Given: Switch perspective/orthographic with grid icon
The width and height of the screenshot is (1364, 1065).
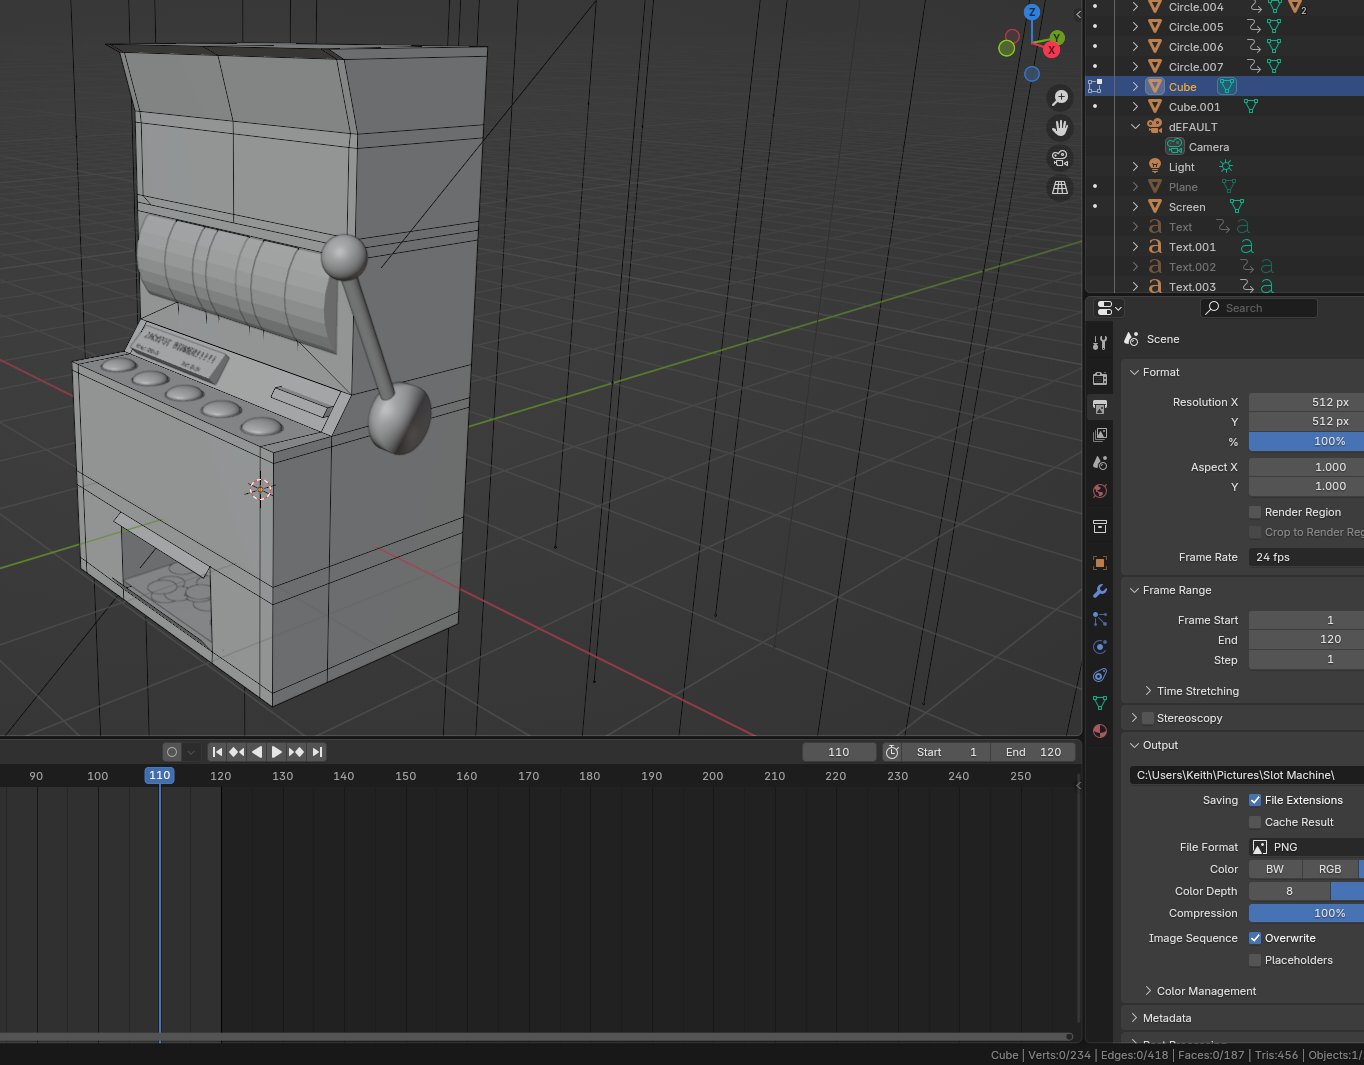Looking at the screenshot, I should point(1060,188).
